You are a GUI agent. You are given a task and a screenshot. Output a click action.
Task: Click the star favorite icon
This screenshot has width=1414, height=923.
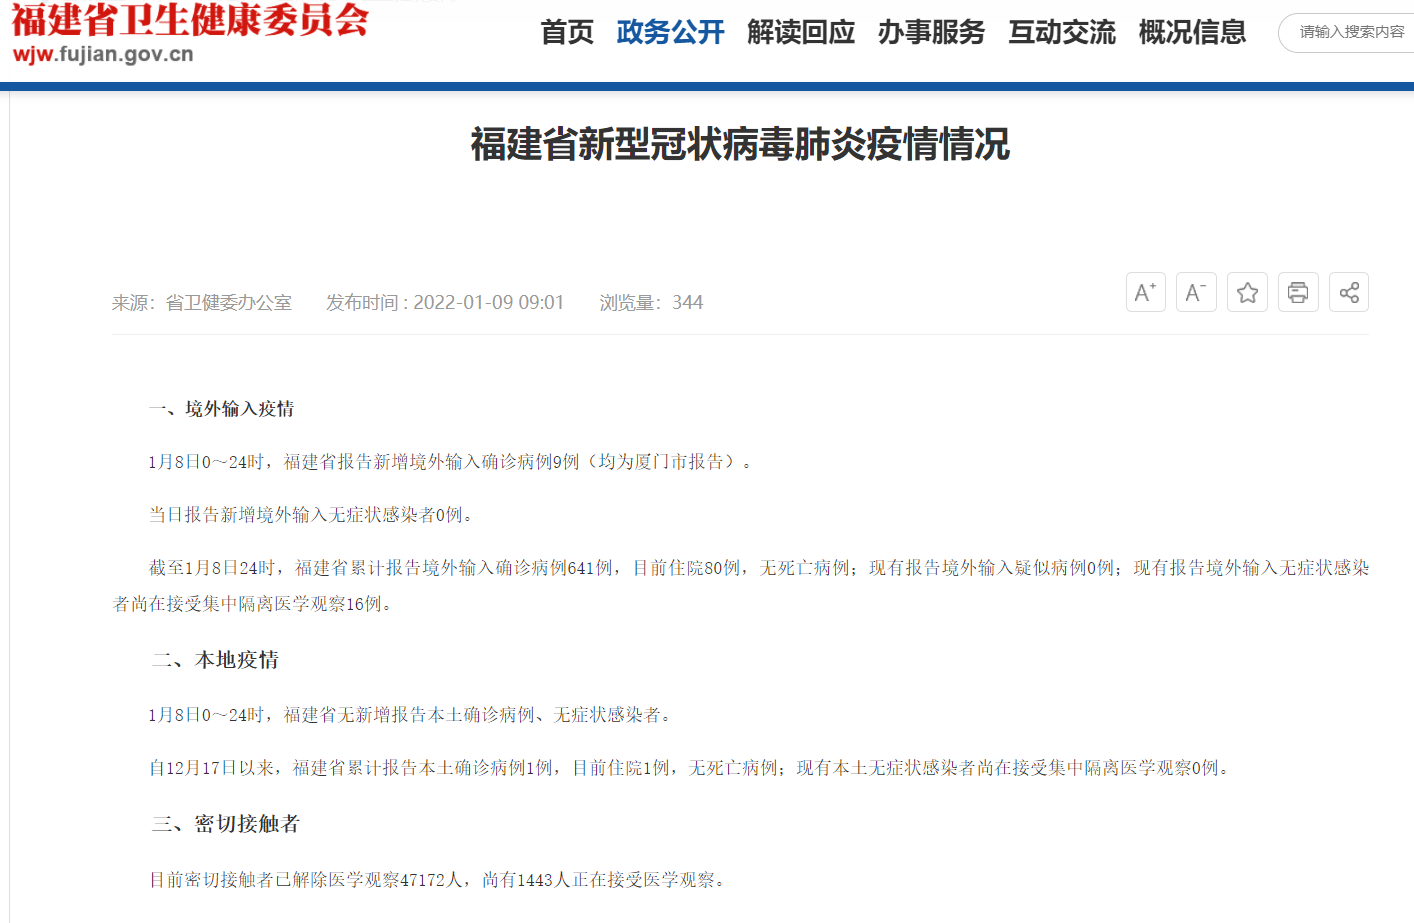pyautogui.click(x=1247, y=292)
